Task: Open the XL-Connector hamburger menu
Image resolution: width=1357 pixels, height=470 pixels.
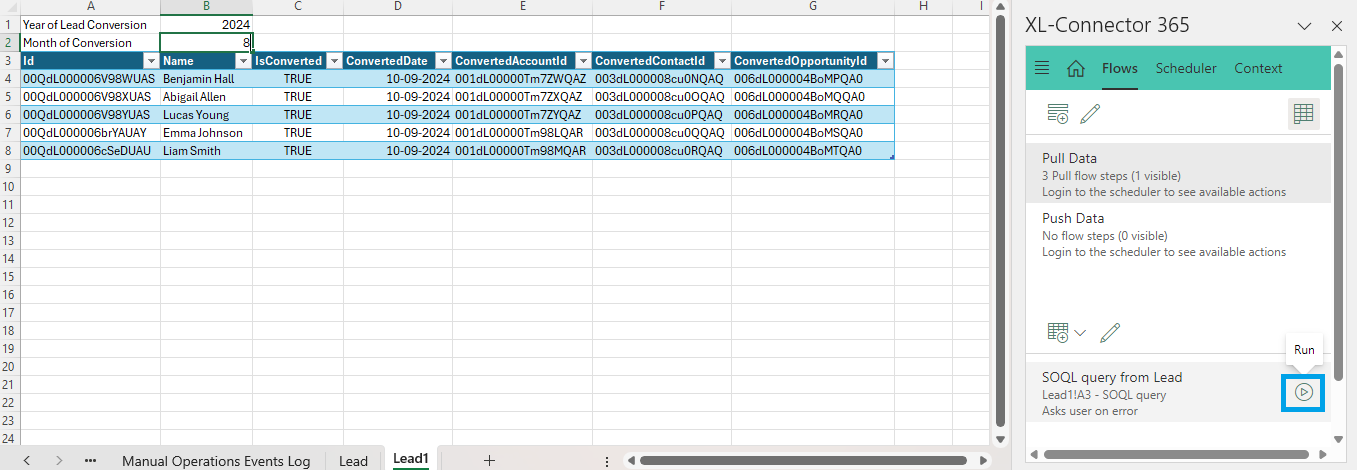Action: pos(1042,69)
